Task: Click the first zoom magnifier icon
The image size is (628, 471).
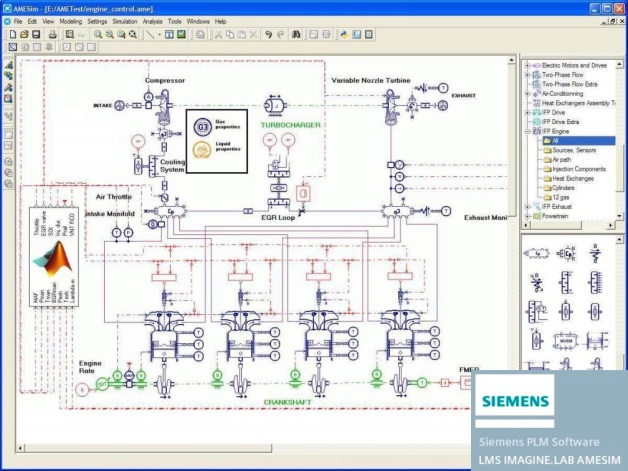Action: 98,35
